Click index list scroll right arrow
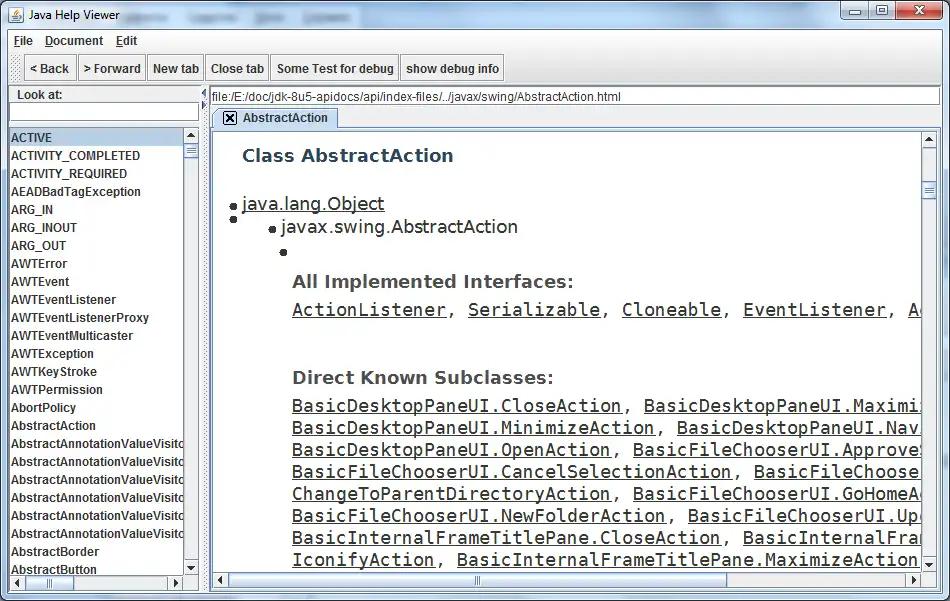Screen dimensions: 950x601 coord(176,583)
